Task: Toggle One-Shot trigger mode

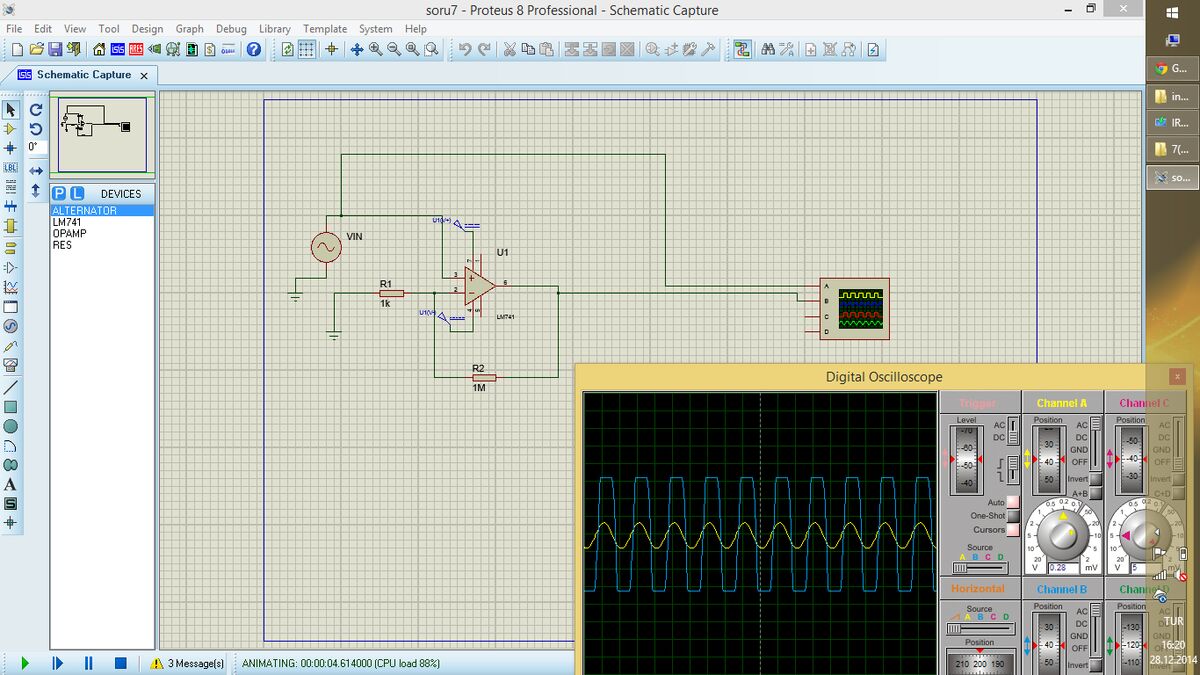Action: (1013, 516)
